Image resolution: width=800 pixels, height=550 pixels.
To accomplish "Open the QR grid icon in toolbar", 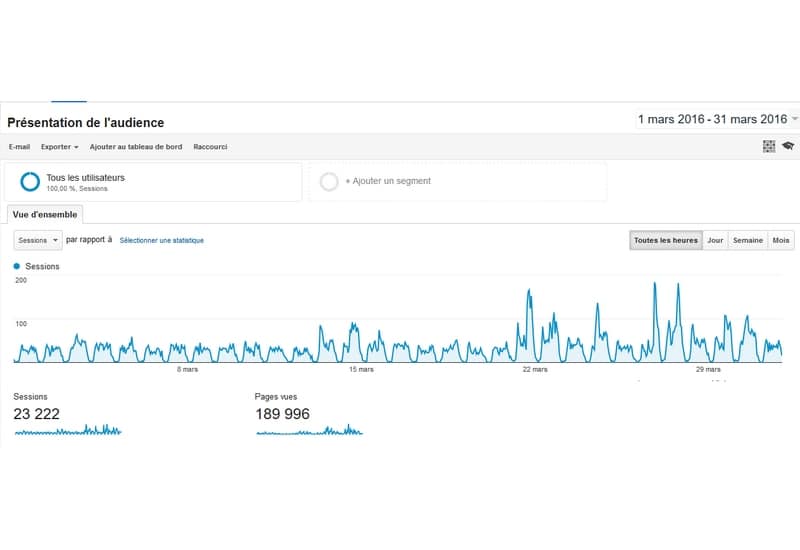I will (769, 146).
